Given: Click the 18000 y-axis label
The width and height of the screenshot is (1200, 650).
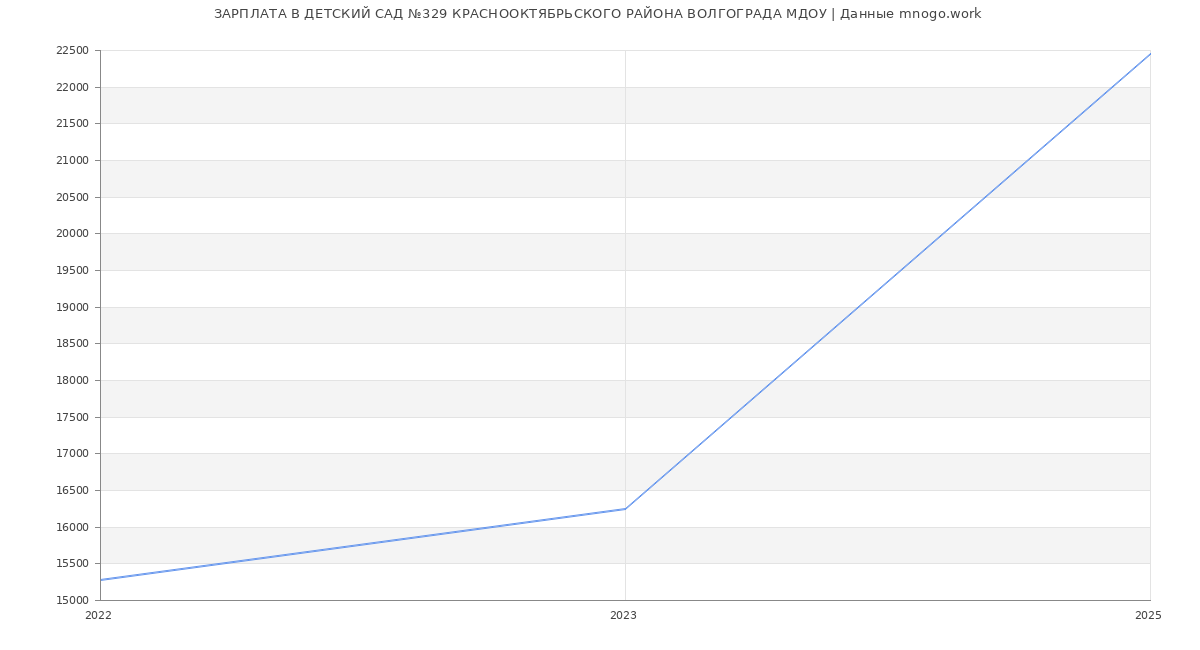Looking at the screenshot, I should [72, 381].
